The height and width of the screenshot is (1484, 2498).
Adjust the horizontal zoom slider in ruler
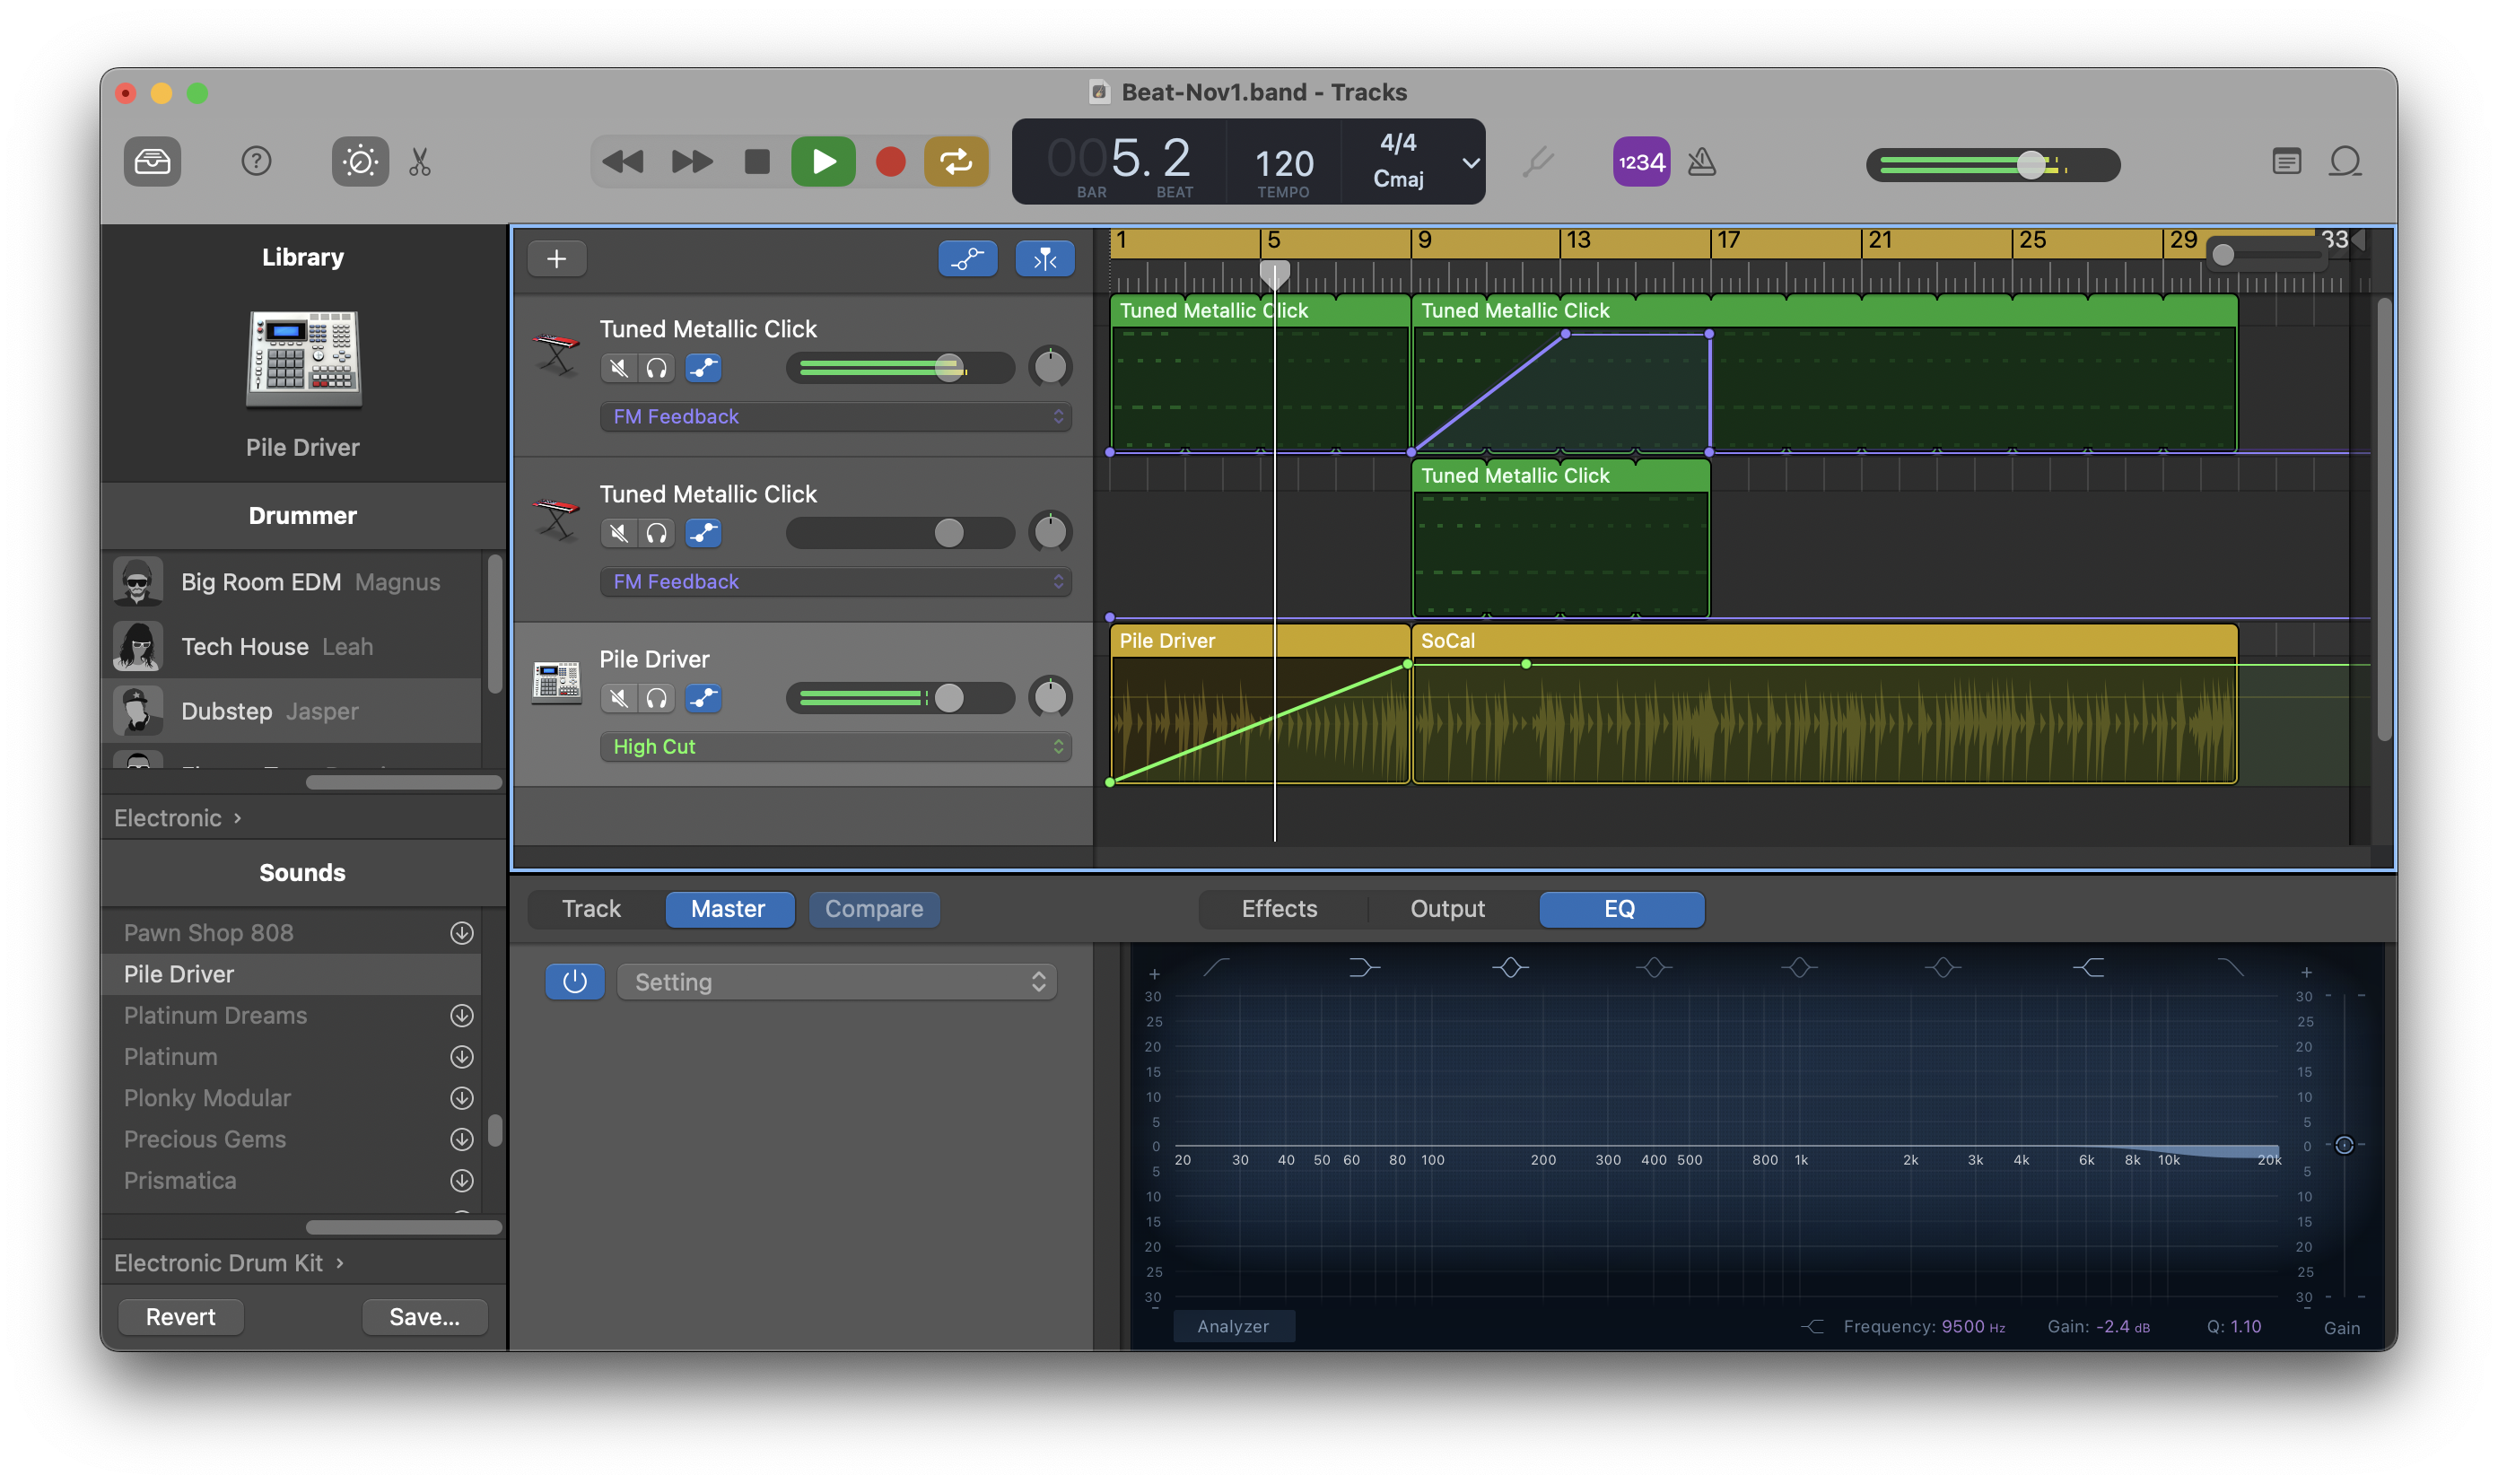[x=2266, y=255]
